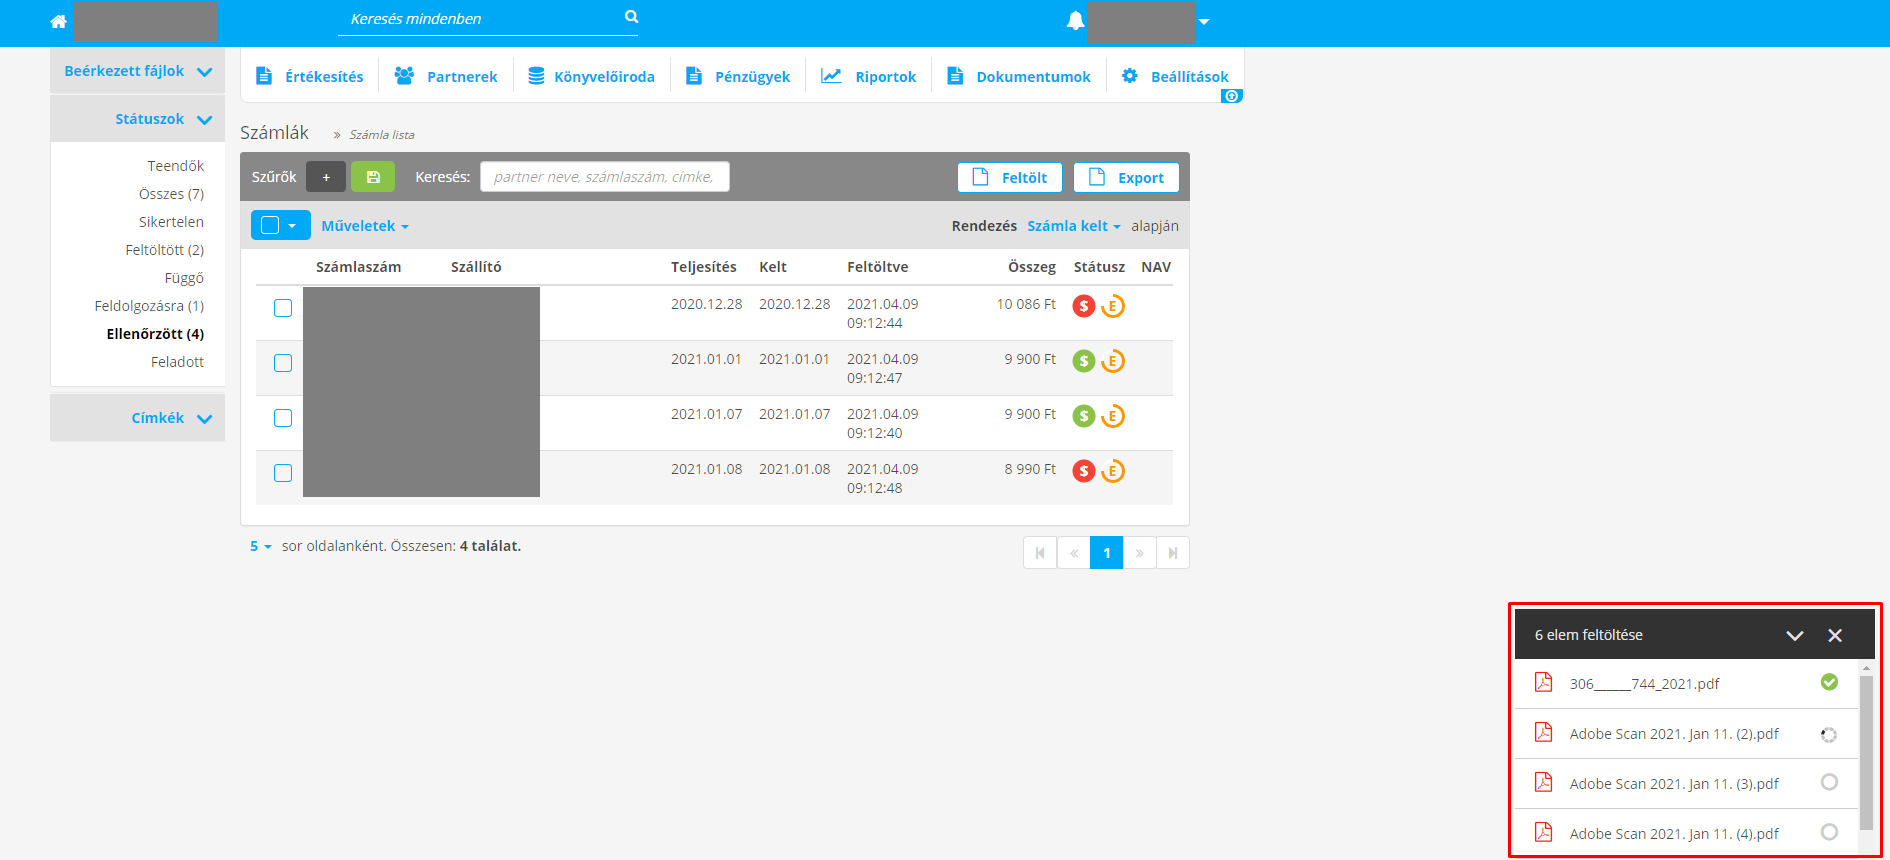The width and height of the screenshot is (1890, 860).
Task: Click the Export button
Action: [x=1126, y=177]
